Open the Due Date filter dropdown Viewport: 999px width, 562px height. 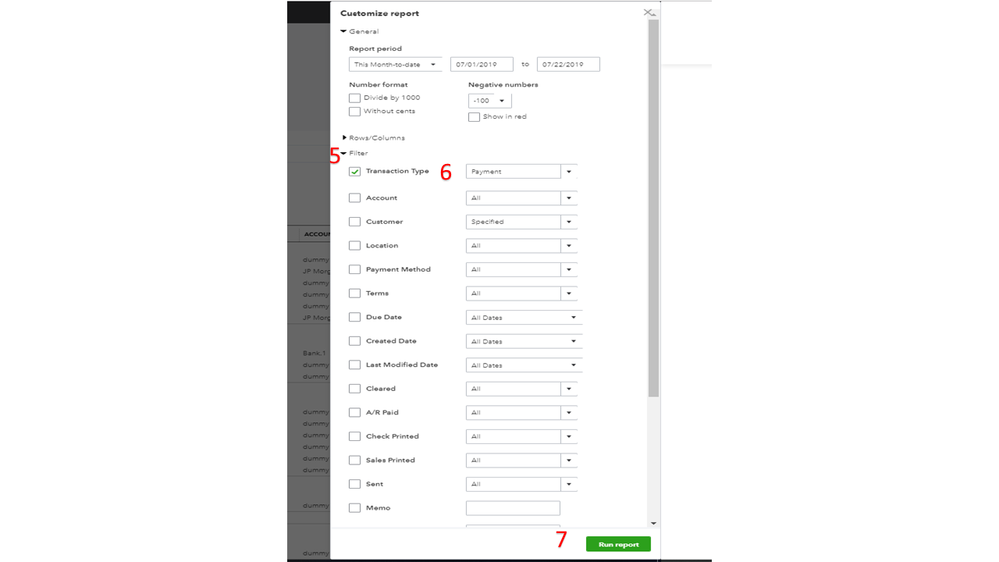(523, 318)
